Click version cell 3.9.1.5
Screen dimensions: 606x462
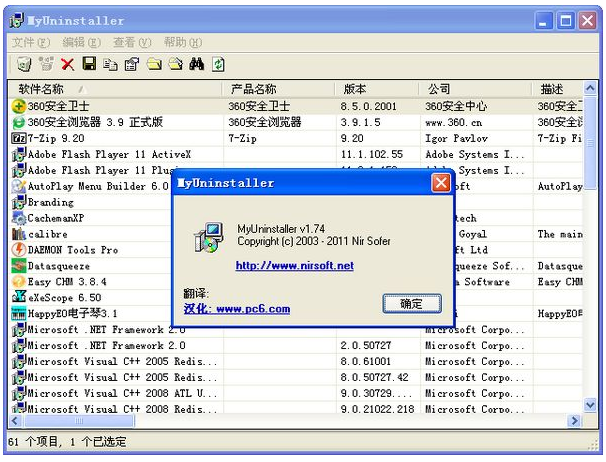tap(360, 122)
